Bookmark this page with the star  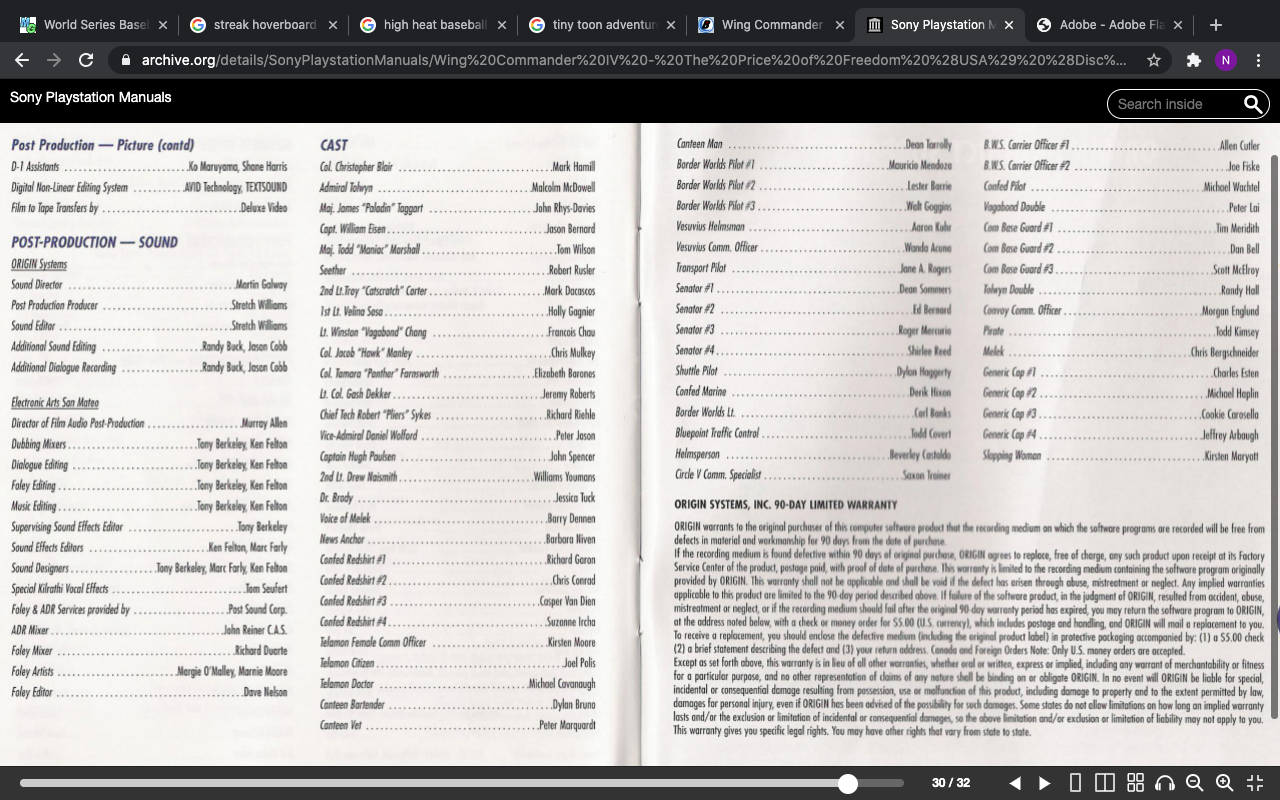pos(1154,60)
